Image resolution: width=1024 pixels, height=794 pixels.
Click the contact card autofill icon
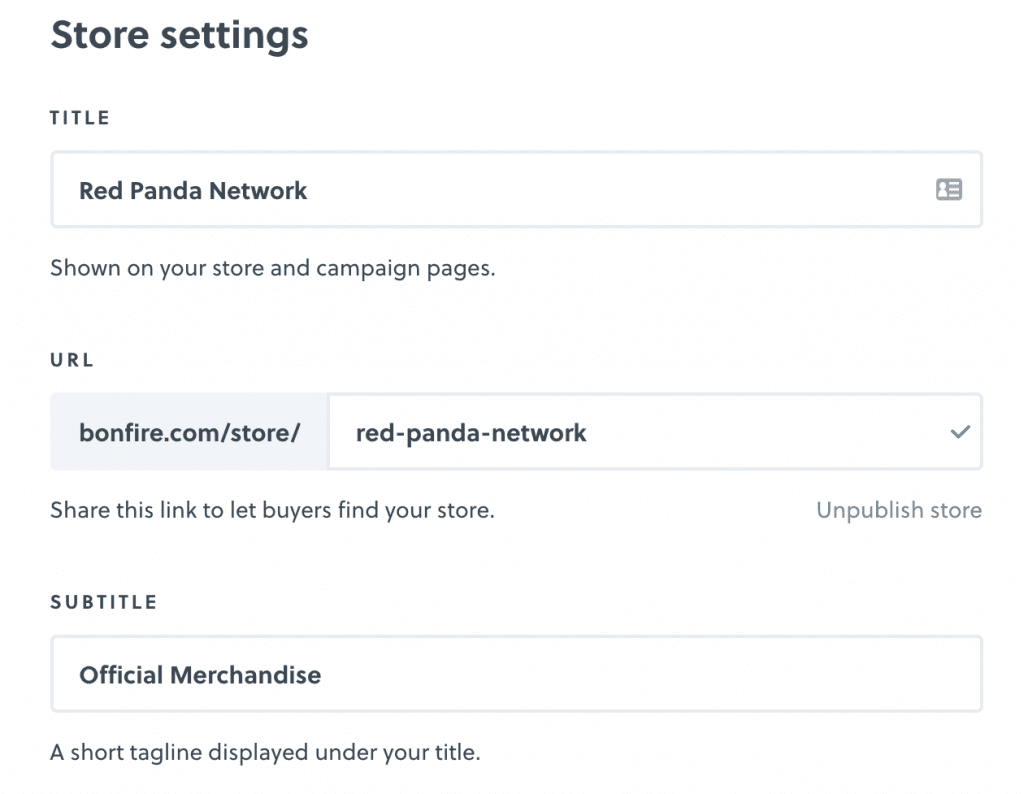coord(948,189)
